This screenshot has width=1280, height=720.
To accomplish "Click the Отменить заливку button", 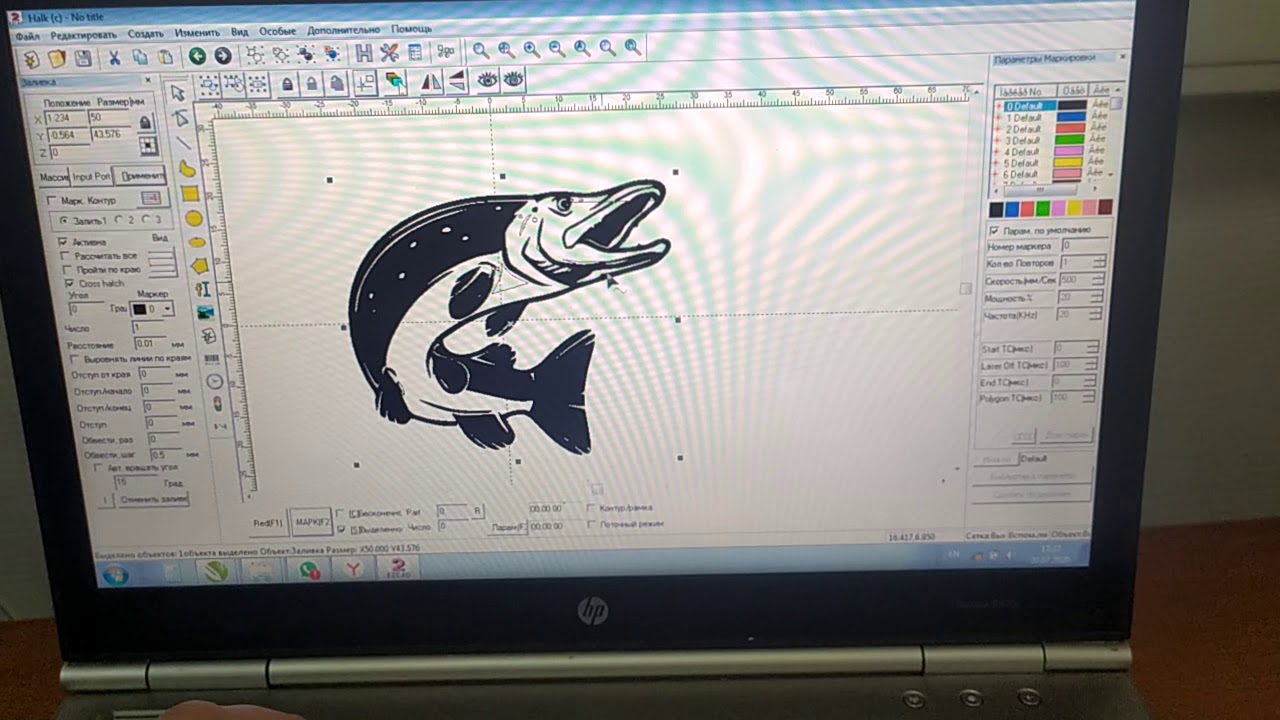I will click(153, 499).
